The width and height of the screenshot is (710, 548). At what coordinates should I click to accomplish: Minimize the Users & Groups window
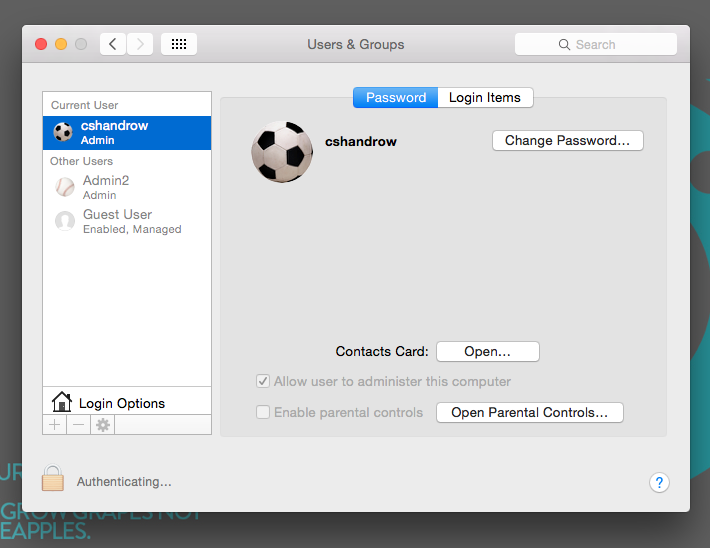click(x=61, y=44)
